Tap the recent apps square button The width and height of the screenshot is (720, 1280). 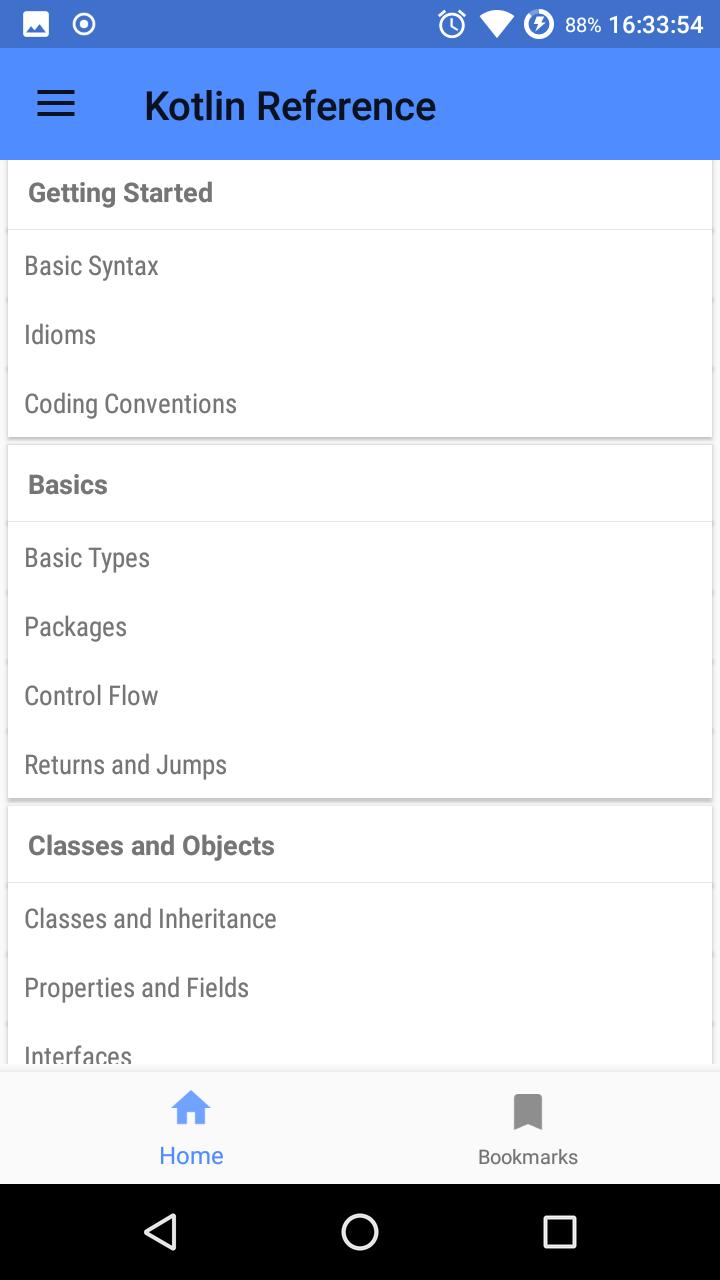(560, 1232)
